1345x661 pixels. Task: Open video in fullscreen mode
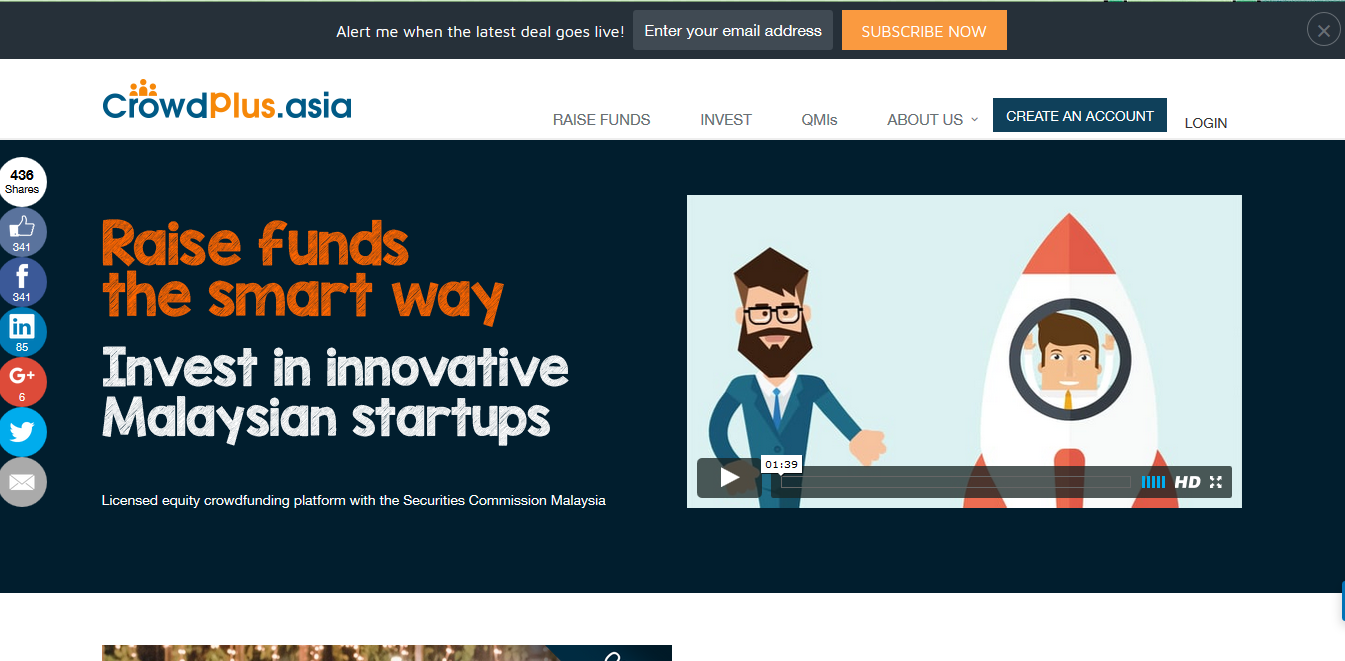coord(1216,482)
